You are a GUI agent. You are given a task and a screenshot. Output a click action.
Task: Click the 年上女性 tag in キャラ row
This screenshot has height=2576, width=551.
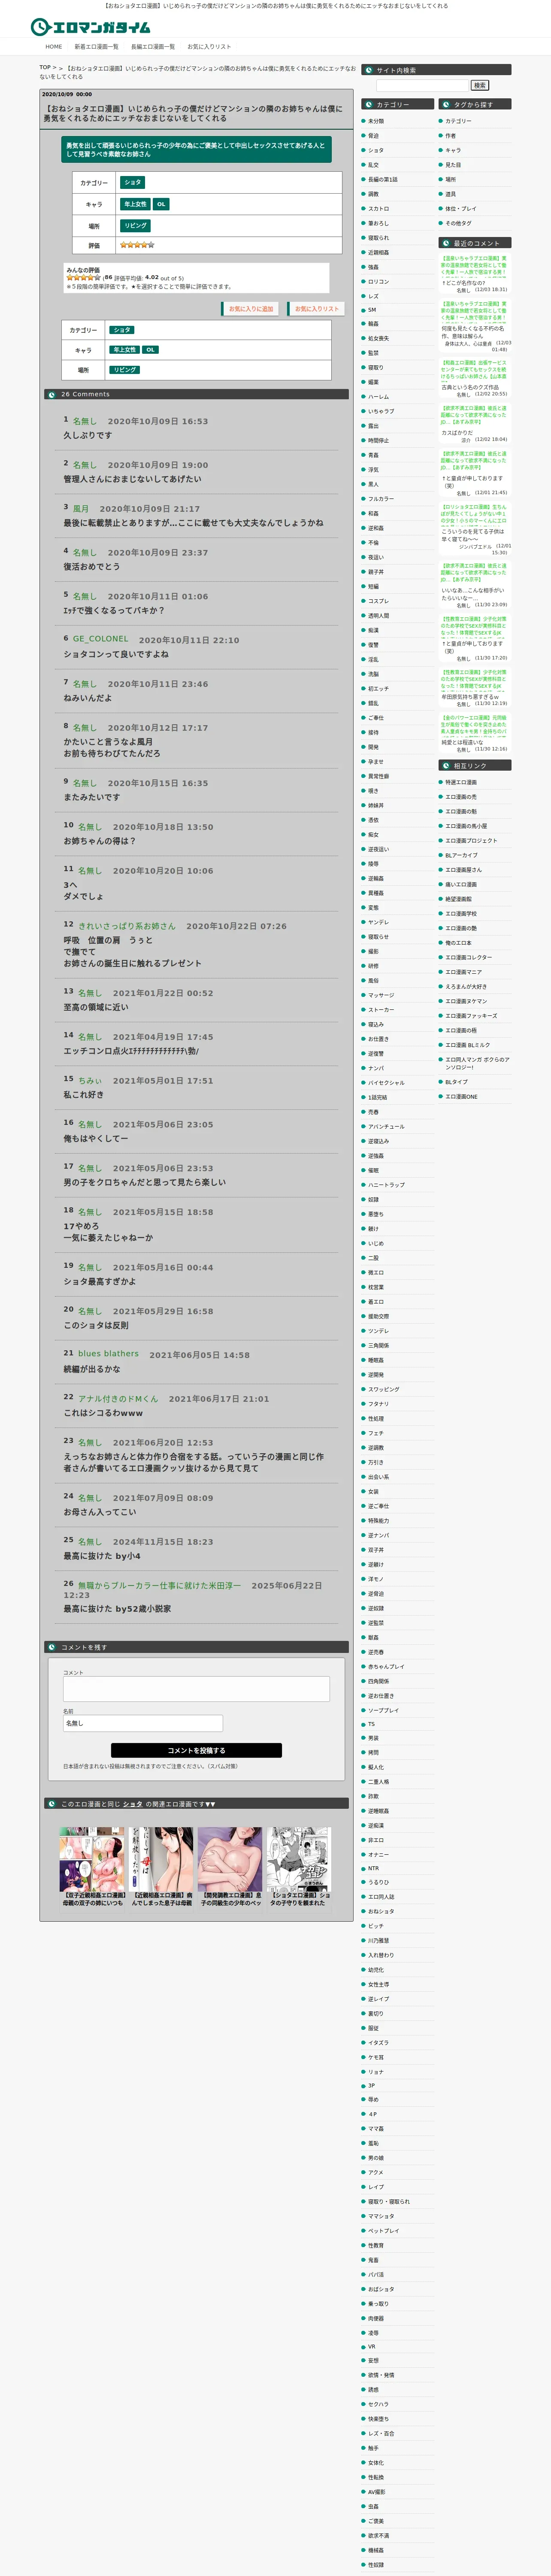135,204
